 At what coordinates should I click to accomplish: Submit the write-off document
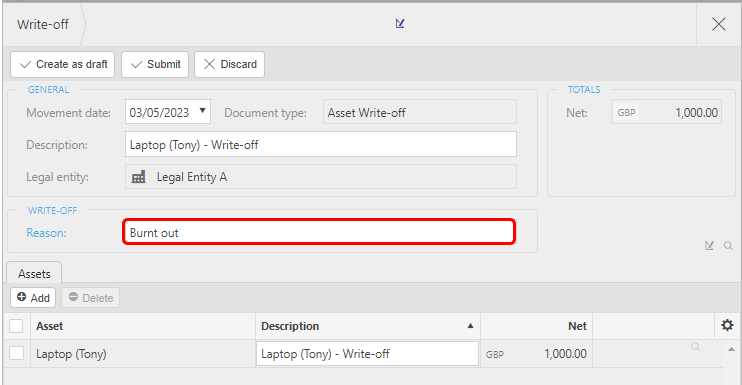pos(155,64)
